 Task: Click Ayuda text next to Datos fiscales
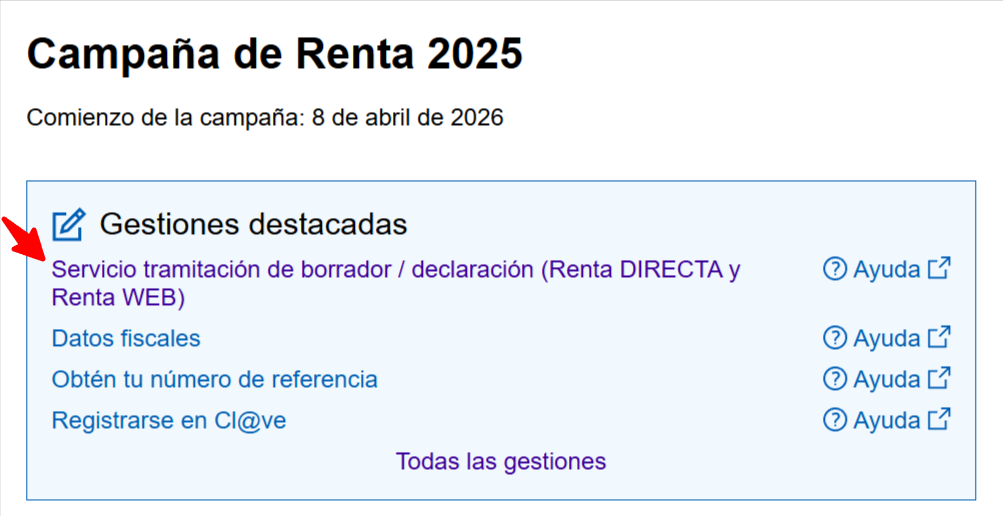pos(886,339)
